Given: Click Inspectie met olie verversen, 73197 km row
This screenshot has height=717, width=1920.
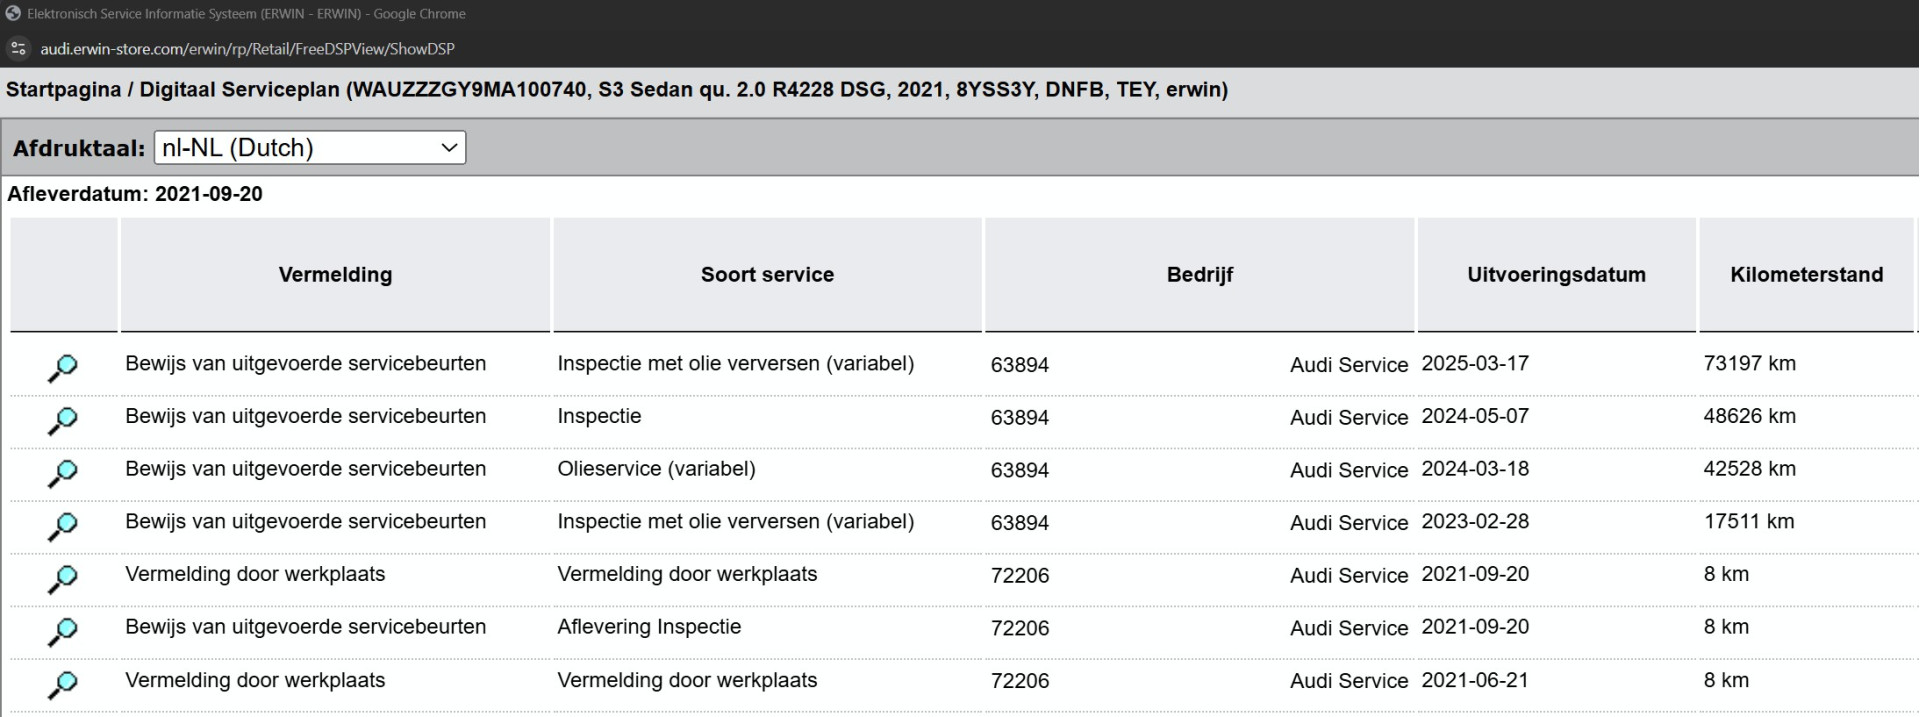Looking at the screenshot, I should (x=735, y=364).
